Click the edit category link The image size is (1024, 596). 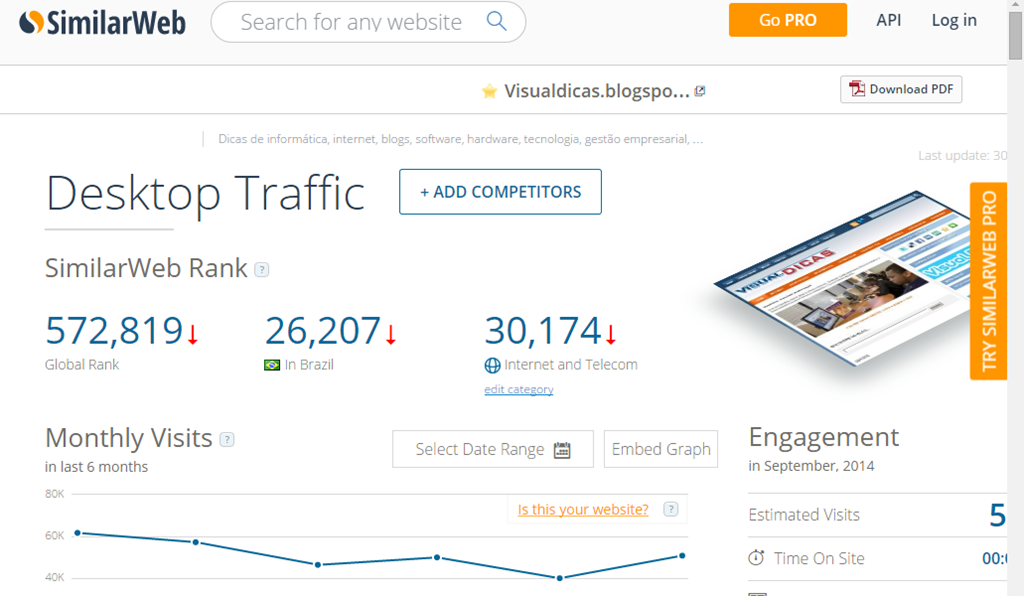point(519,390)
